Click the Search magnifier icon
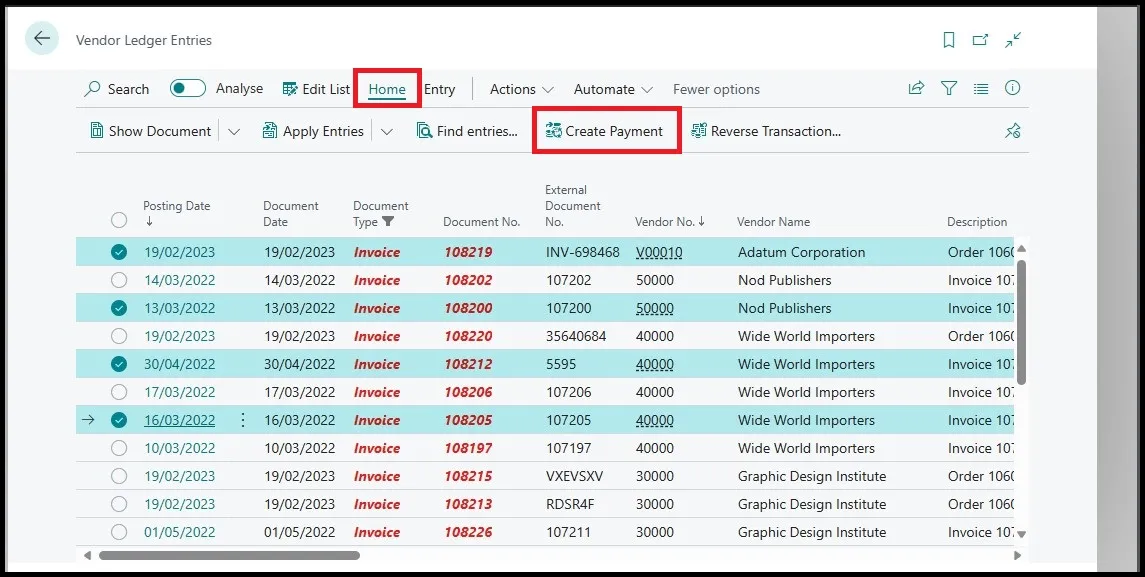This screenshot has height=577, width=1145. pos(93,89)
